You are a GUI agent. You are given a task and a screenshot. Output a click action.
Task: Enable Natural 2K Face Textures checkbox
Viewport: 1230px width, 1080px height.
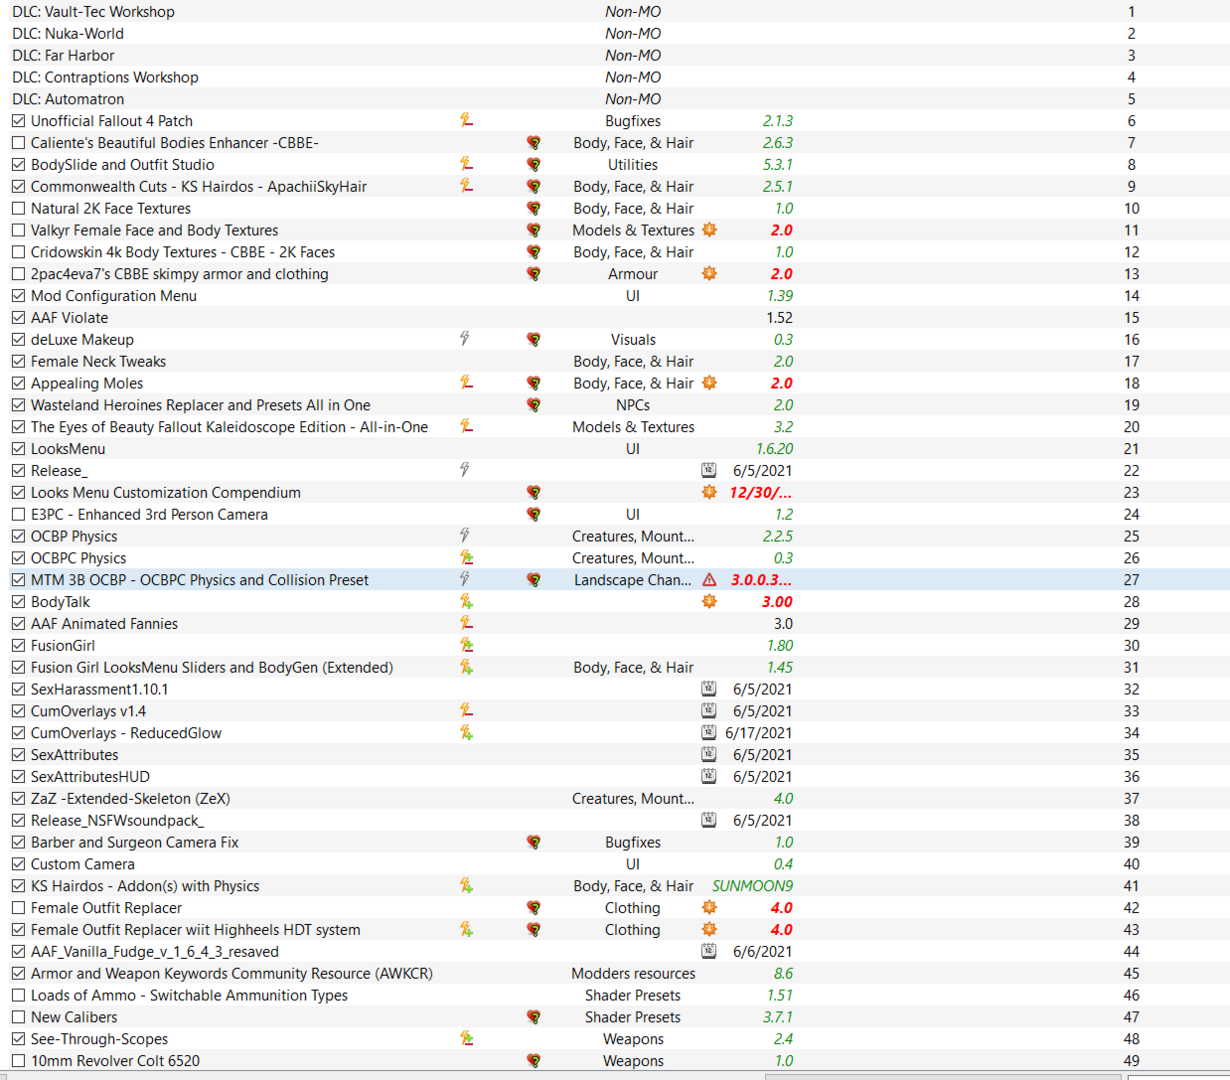(x=18, y=208)
